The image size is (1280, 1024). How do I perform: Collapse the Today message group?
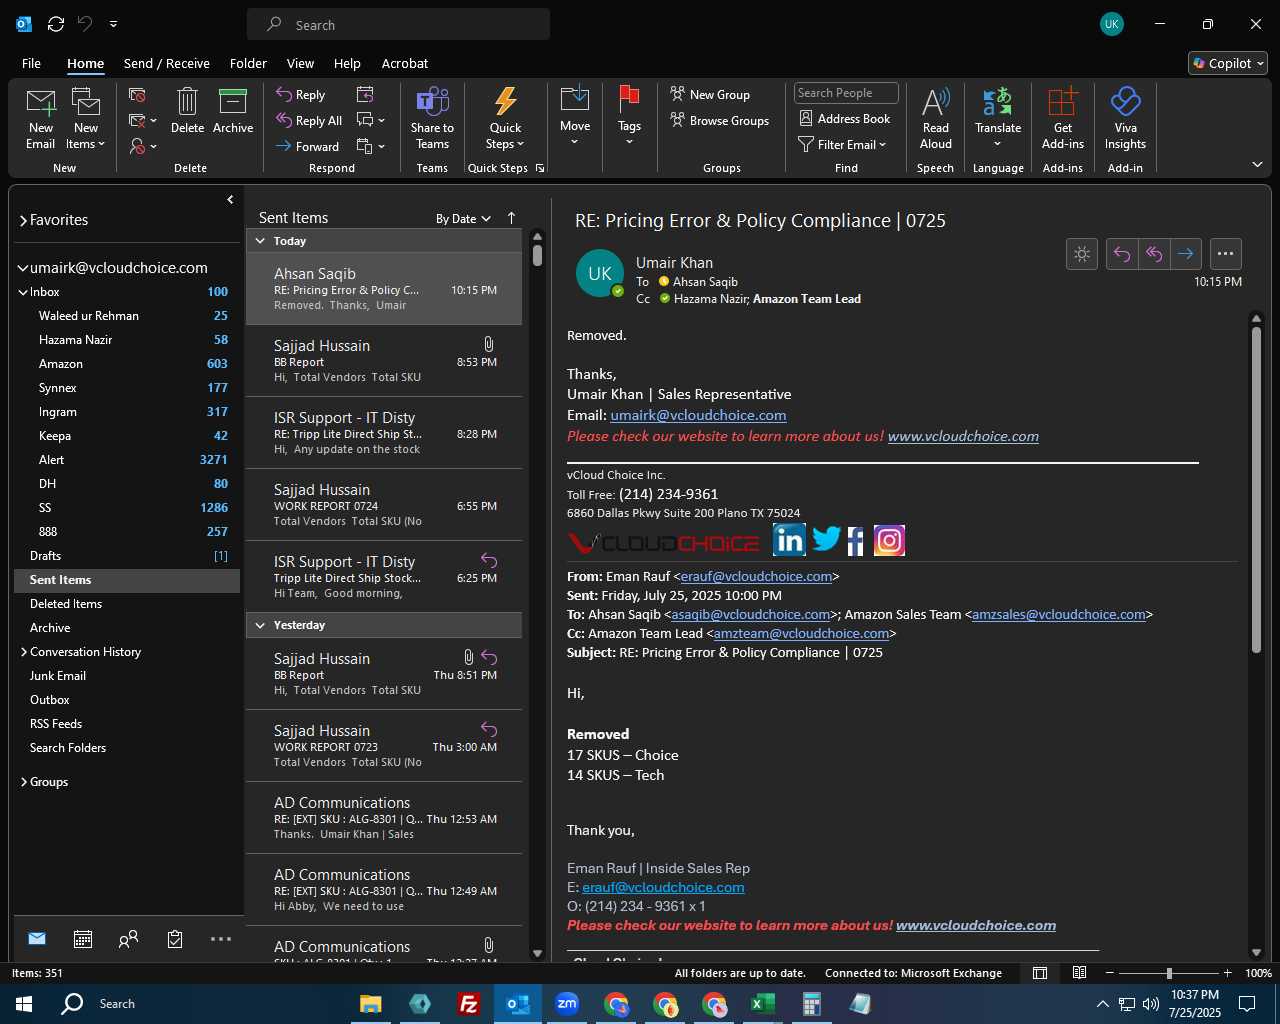pyautogui.click(x=260, y=241)
